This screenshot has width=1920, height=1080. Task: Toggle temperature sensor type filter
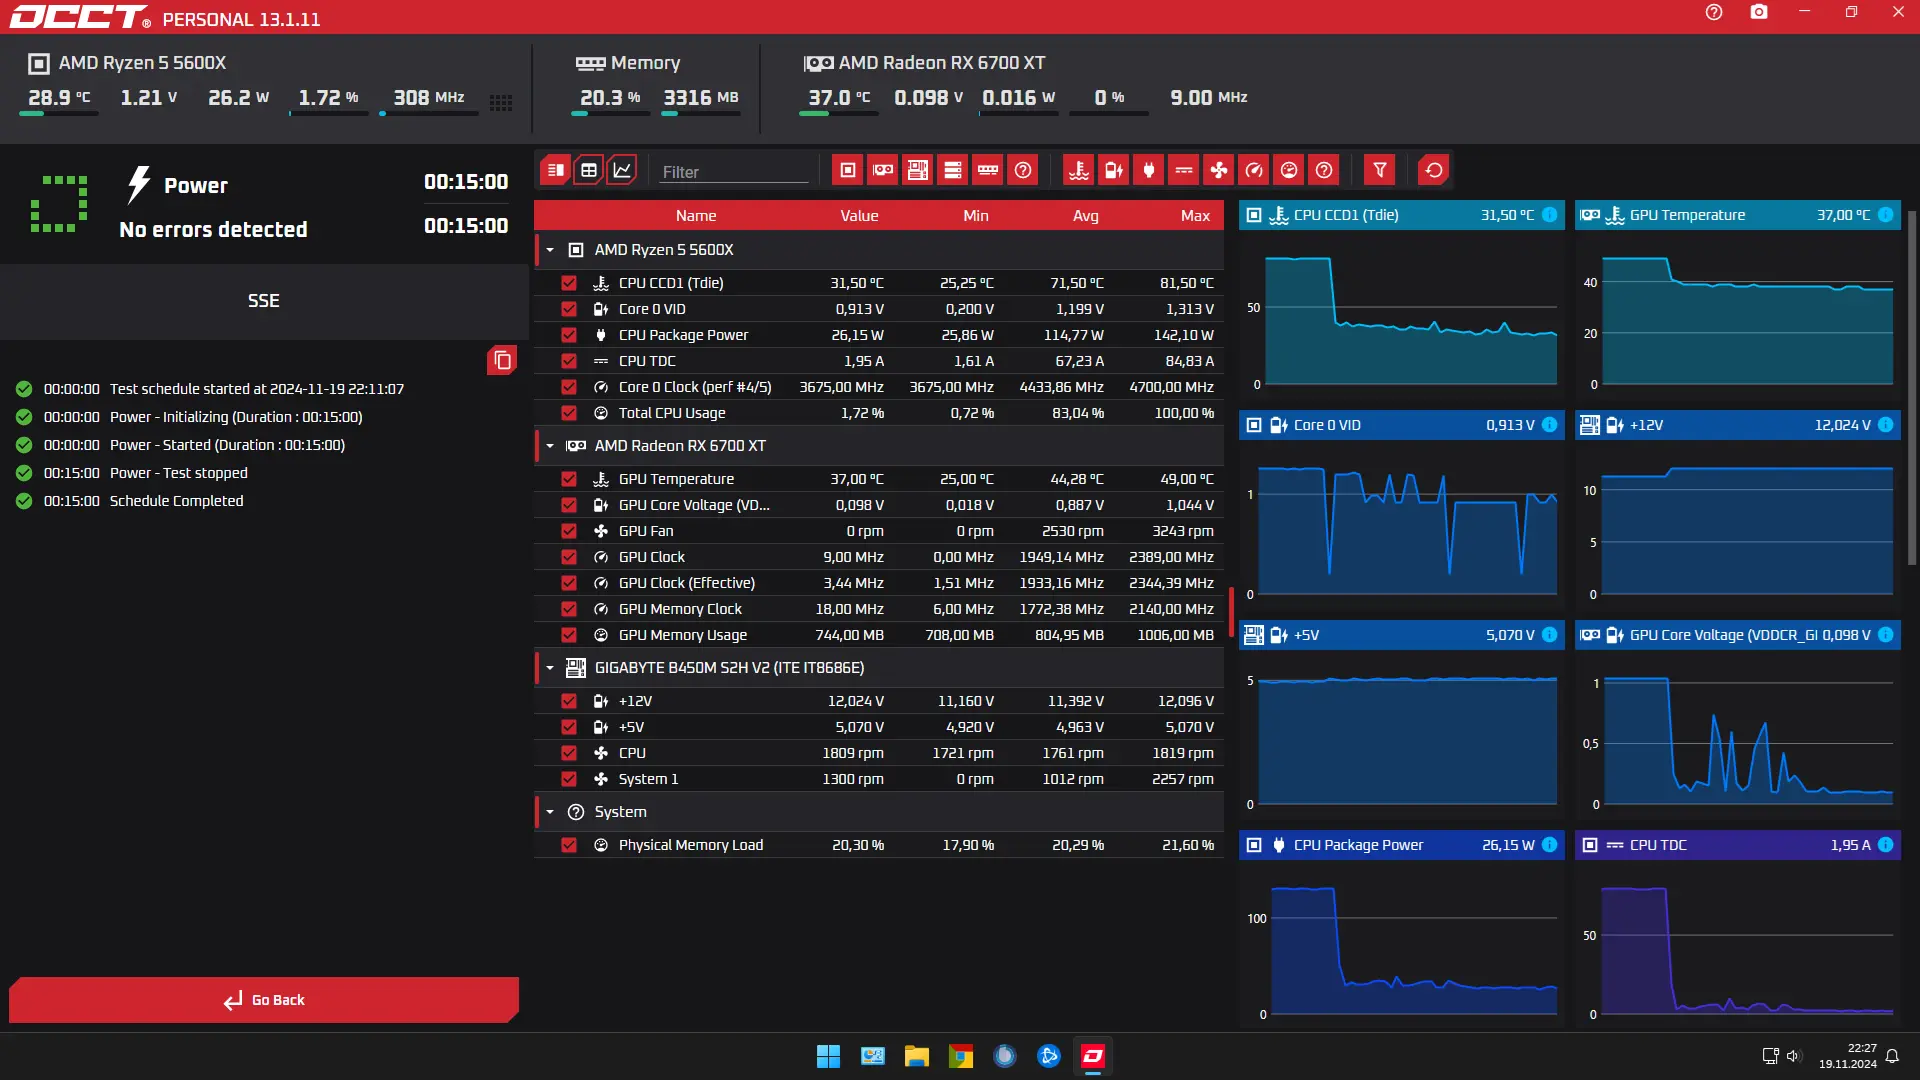coord(1079,170)
